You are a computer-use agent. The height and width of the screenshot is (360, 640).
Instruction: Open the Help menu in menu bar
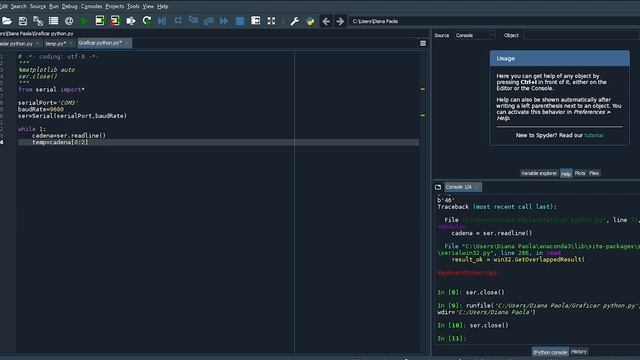click(x=162, y=6)
